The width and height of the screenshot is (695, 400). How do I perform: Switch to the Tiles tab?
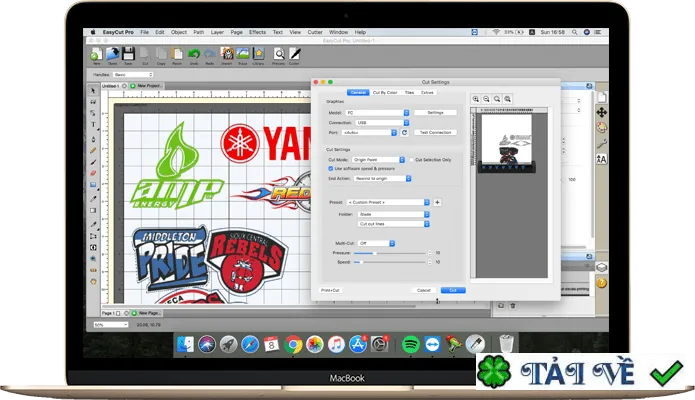409,92
